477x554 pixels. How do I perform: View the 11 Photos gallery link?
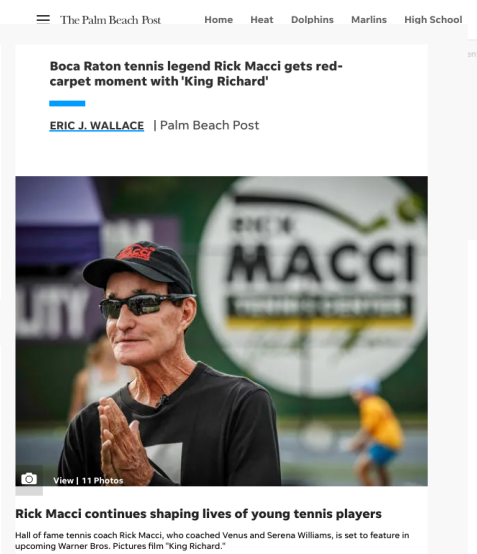88,481
